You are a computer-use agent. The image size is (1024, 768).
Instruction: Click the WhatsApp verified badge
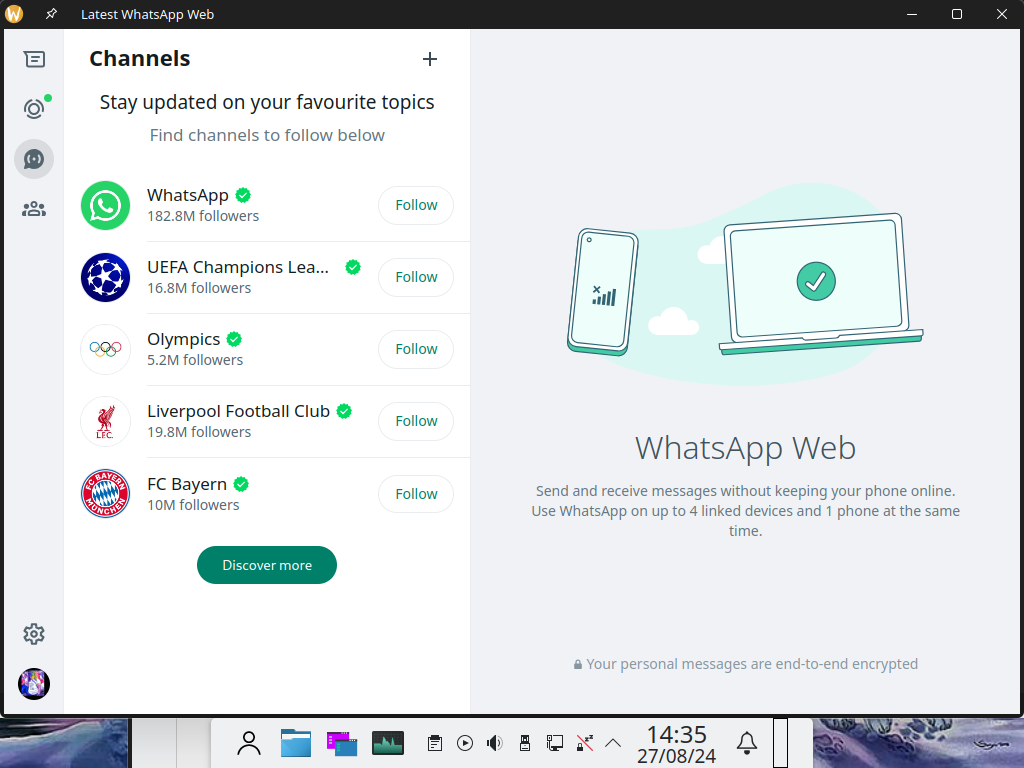click(x=243, y=195)
